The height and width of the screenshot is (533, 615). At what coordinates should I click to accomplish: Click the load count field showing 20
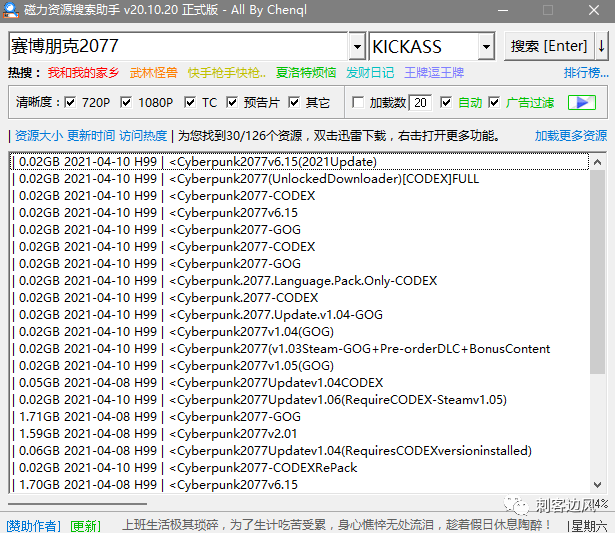(420, 103)
